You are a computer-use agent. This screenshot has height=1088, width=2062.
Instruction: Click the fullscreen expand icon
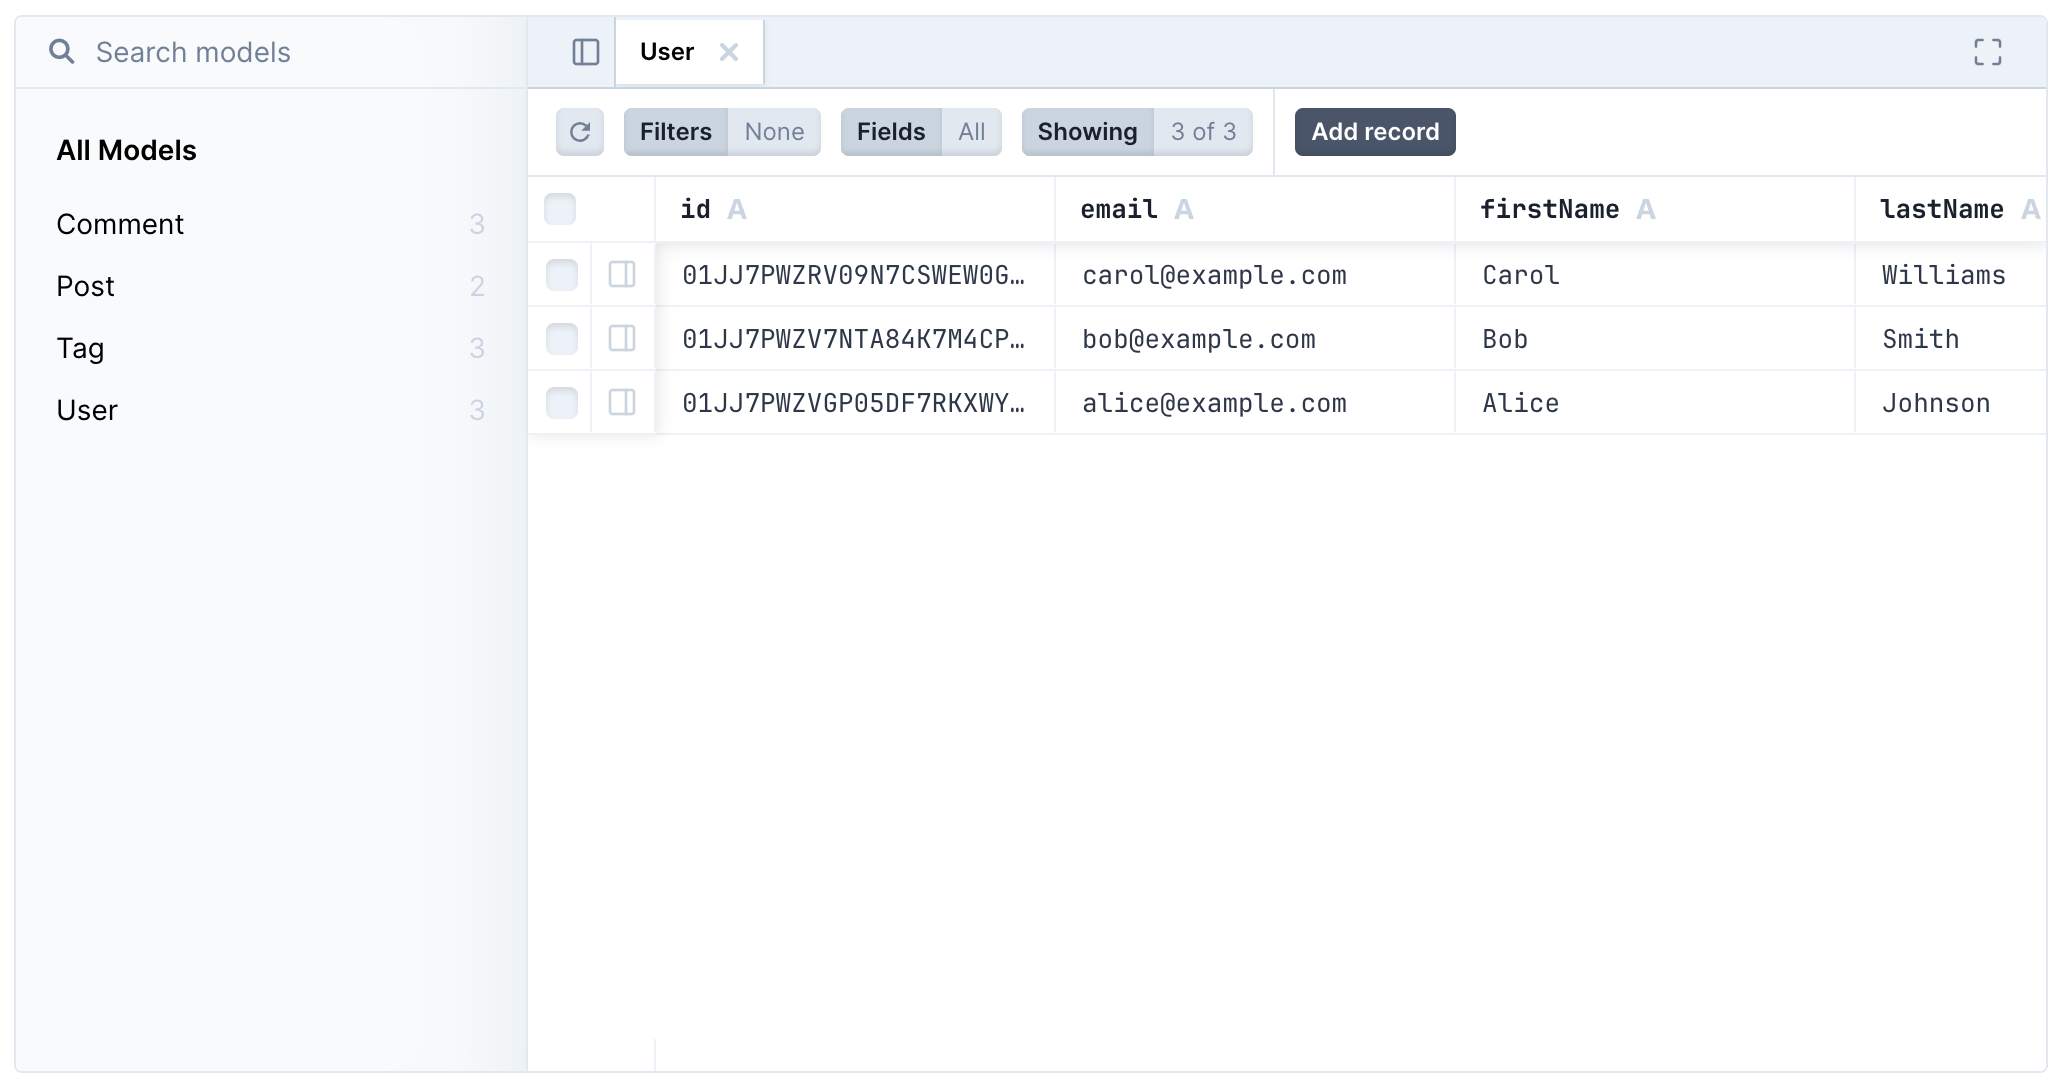coord(1988,52)
